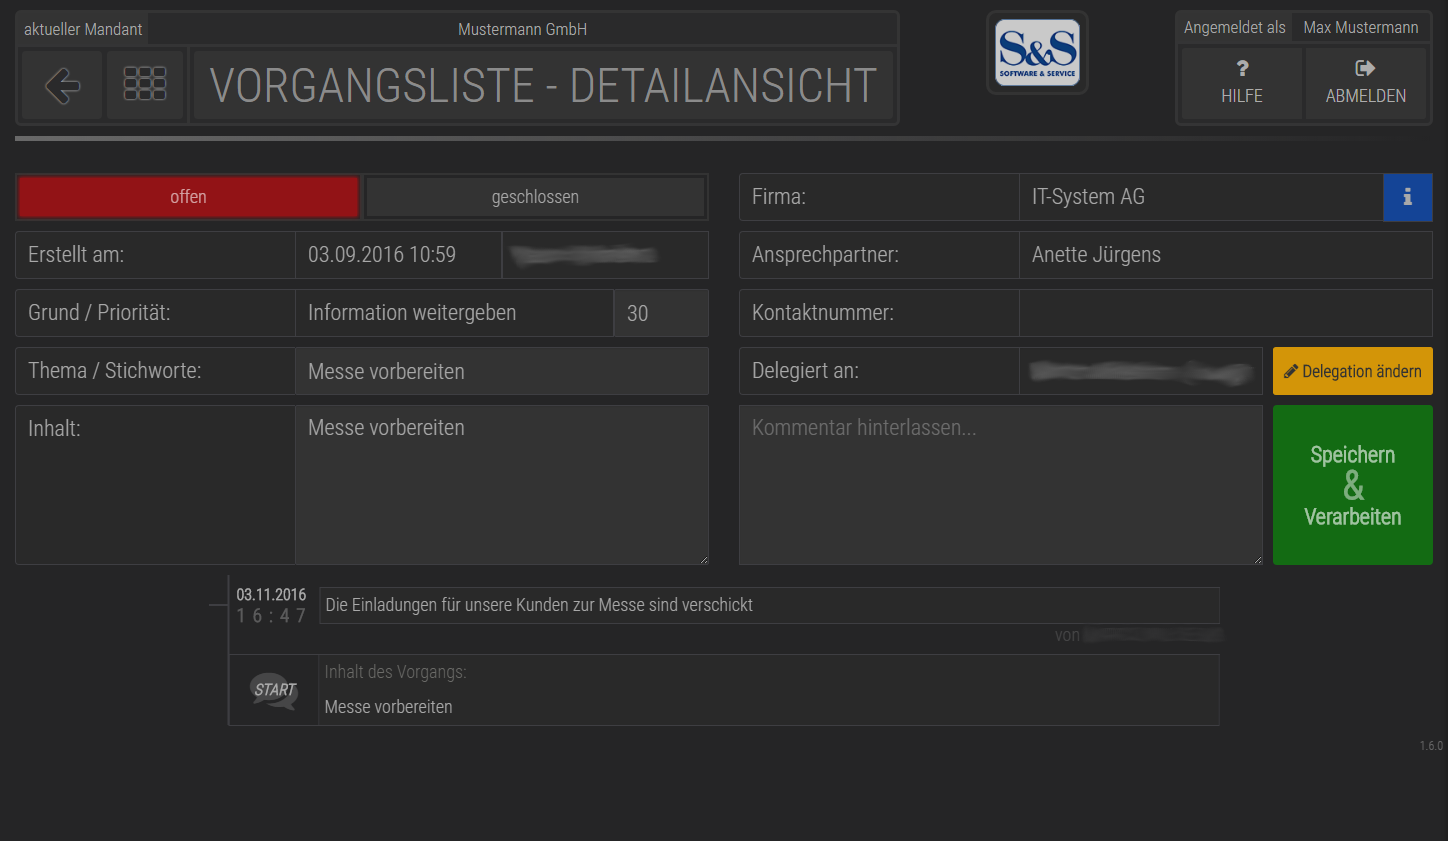The width and height of the screenshot is (1448, 841).
Task: Click the START speech bubble icon
Action: 274,690
